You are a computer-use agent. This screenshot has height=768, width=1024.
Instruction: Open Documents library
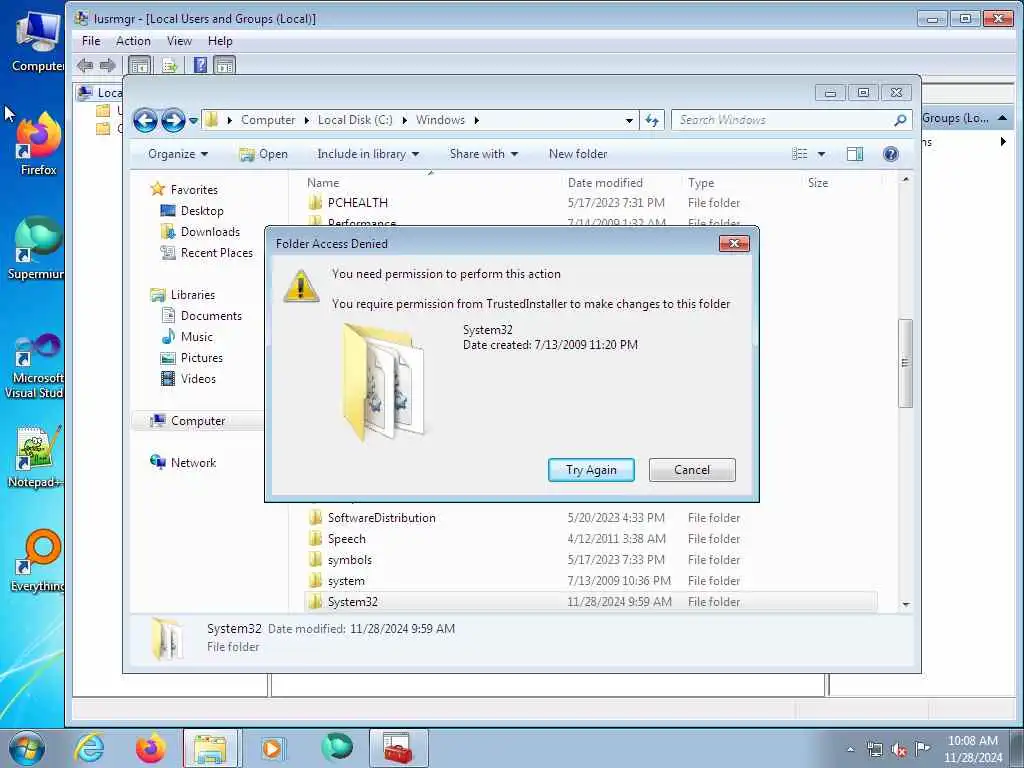[211, 316]
